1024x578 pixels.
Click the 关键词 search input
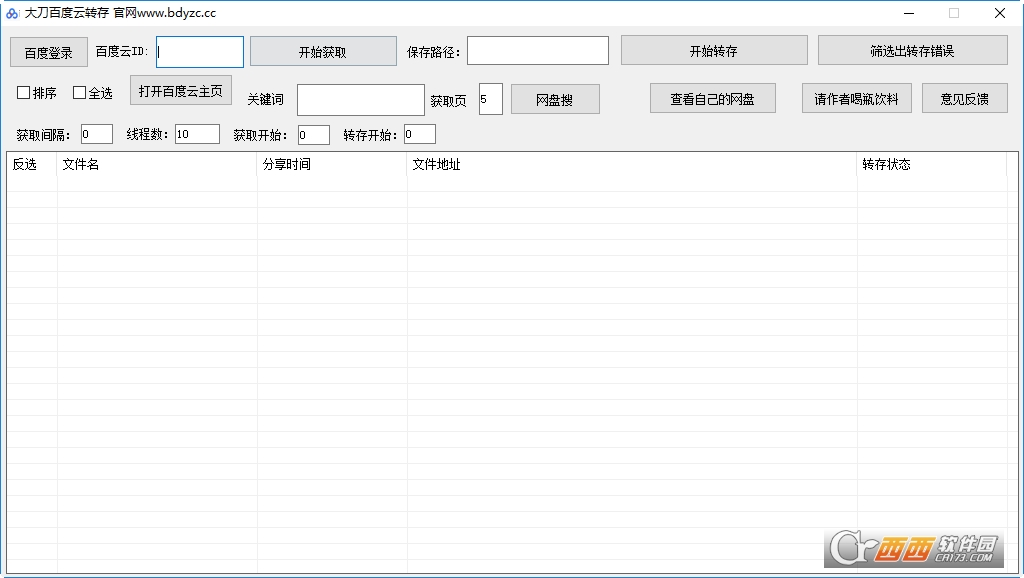click(360, 100)
